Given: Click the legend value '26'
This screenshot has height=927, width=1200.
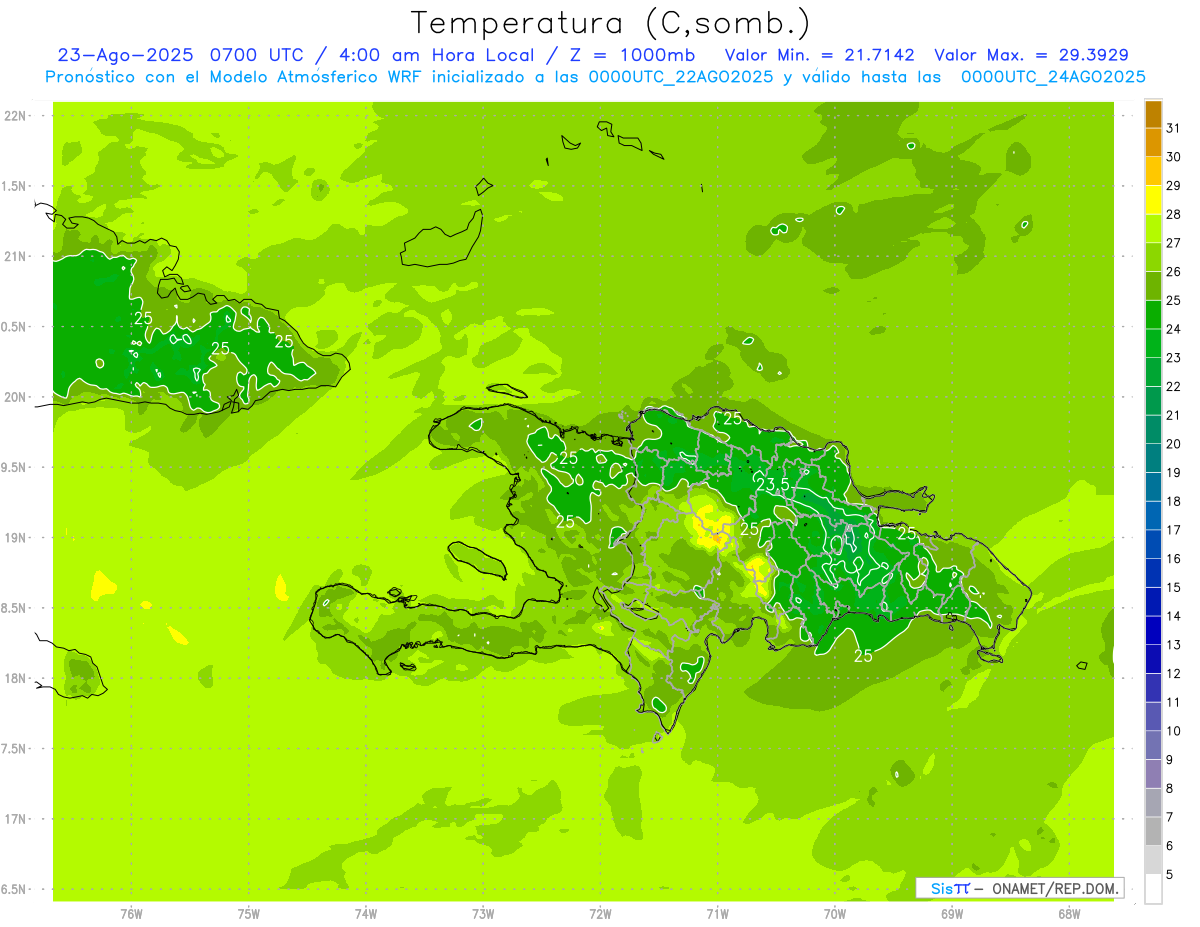Looking at the screenshot, I should point(1173,271).
